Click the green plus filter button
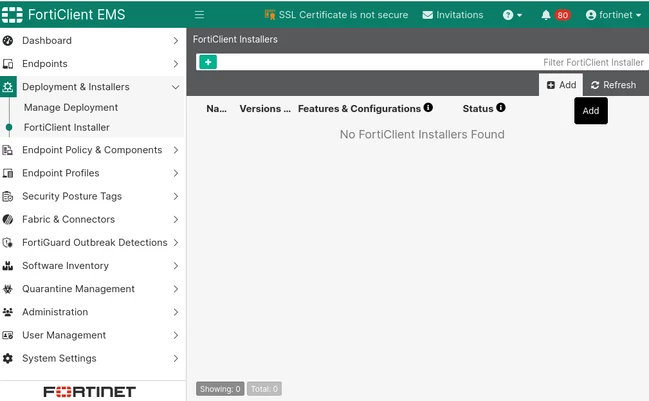649x401 pixels. point(208,62)
